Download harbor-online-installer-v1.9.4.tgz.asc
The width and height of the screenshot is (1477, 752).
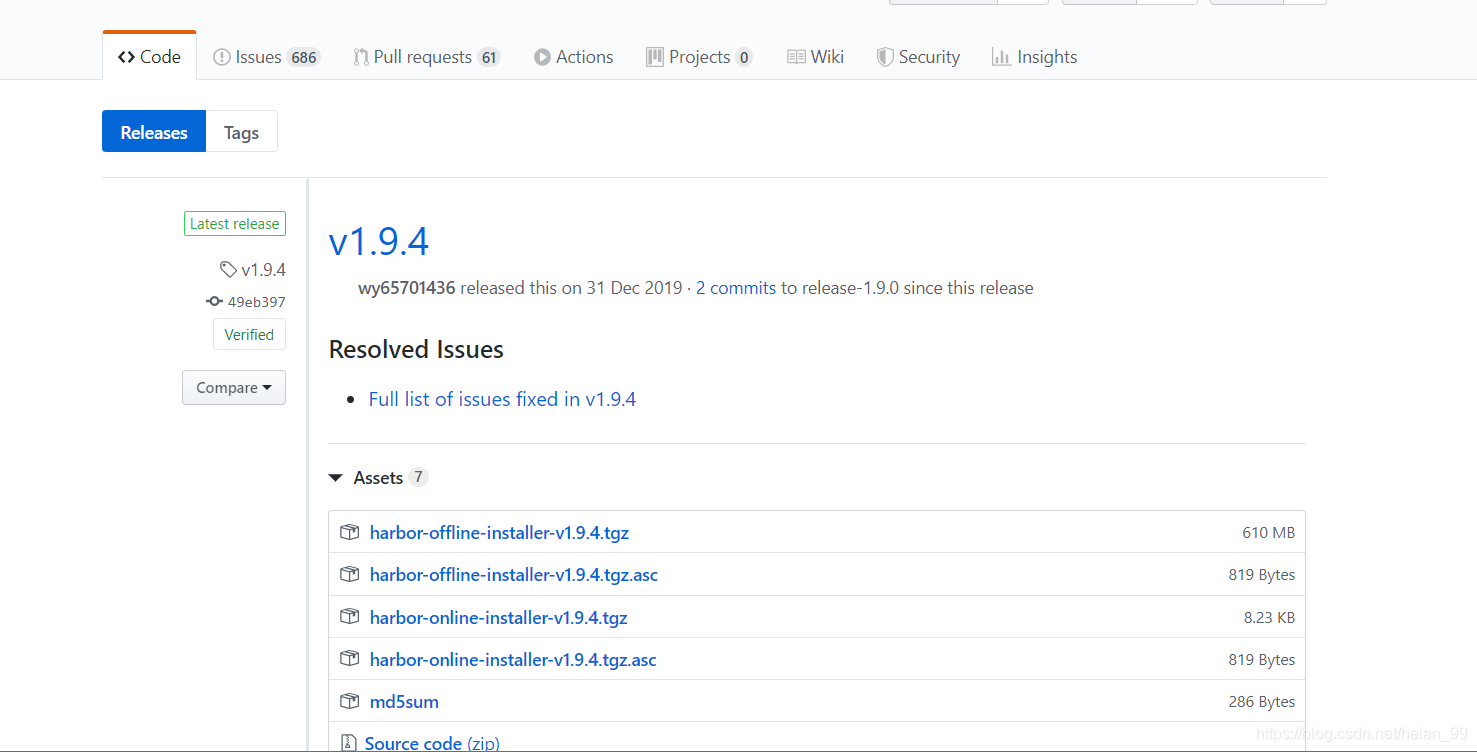click(x=513, y=660)
